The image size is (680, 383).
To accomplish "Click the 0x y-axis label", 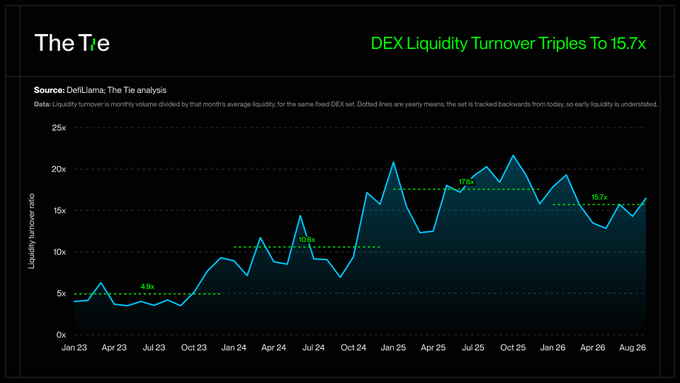I will click(x=61, y=335).
